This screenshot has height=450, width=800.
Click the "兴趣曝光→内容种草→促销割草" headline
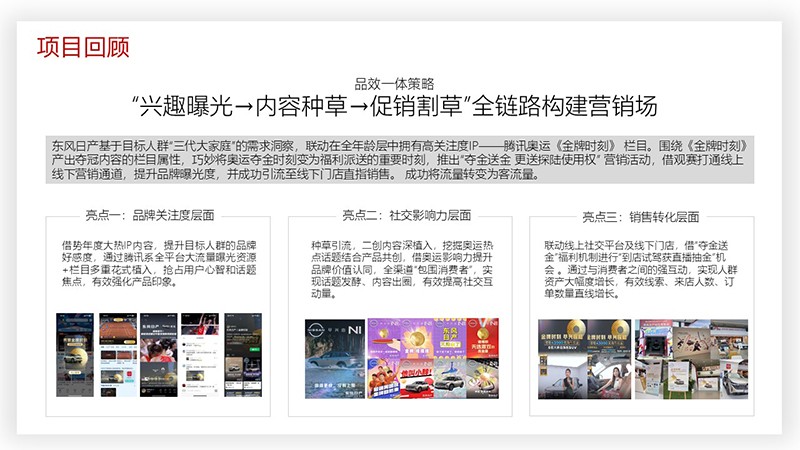pyautogui.click(x=400, y=107)
